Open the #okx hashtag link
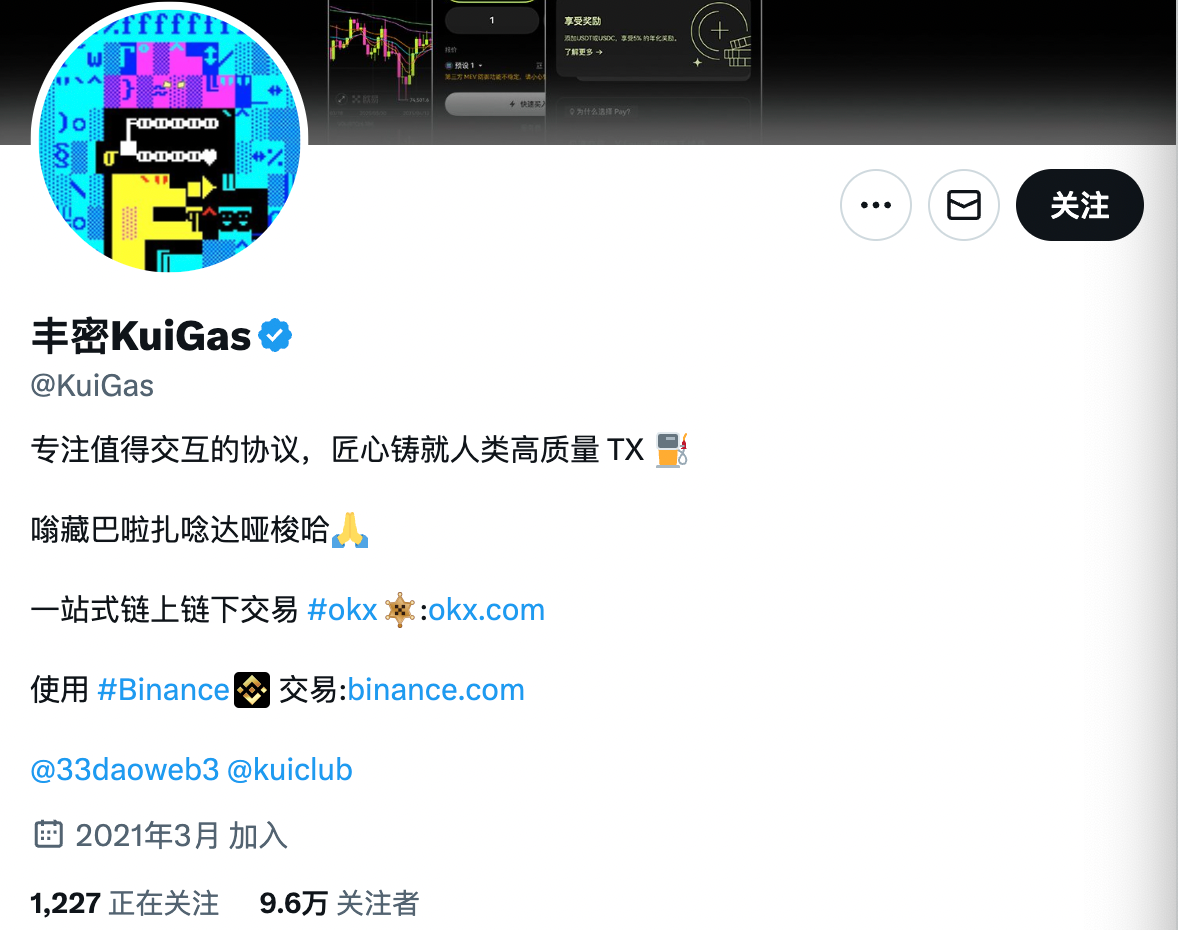Image resolution: width=1178 pixels, height=930 pixels. [x=342, y=610]
